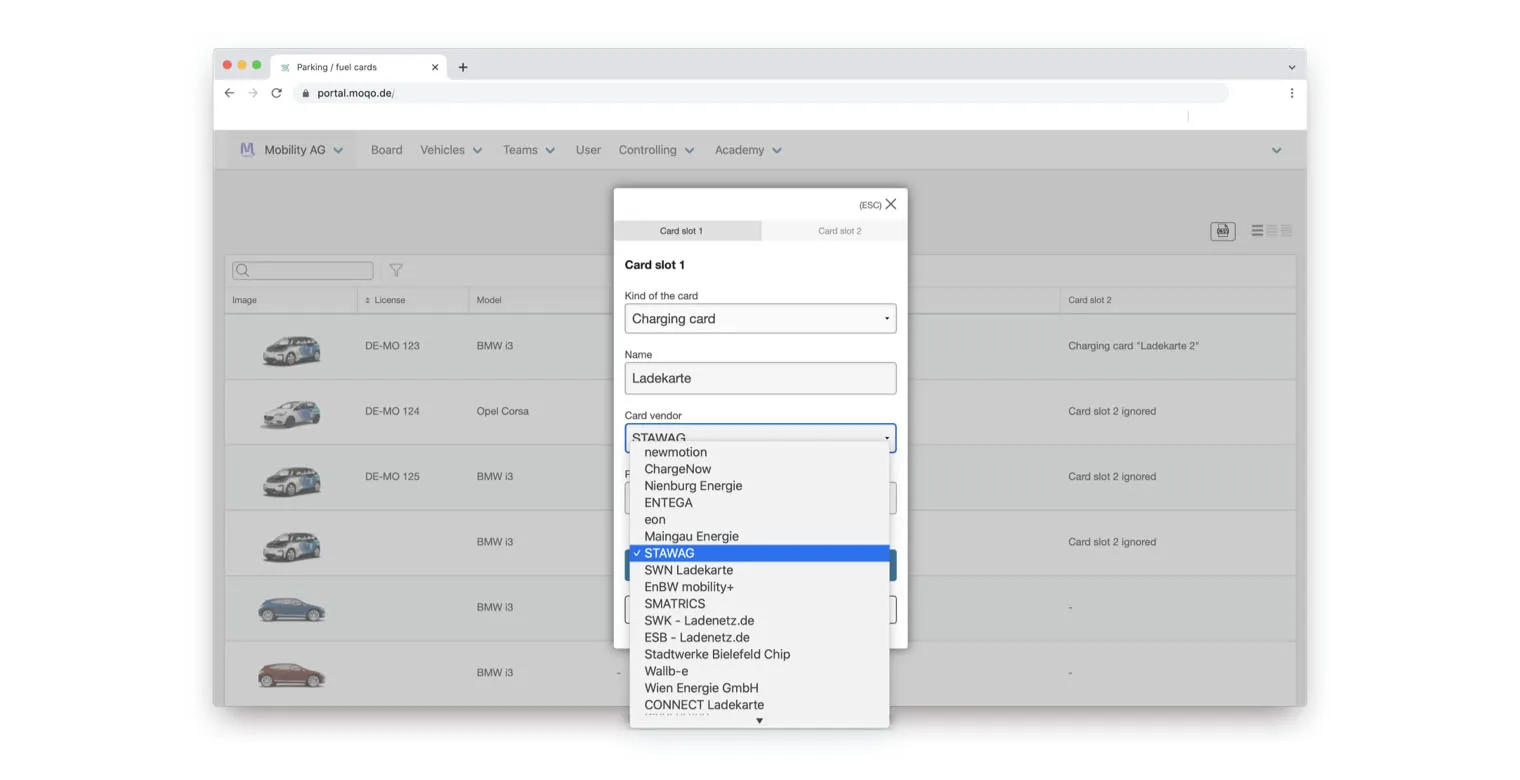
Task: Click browser back arrow
Action: click(x=229, y=93)
